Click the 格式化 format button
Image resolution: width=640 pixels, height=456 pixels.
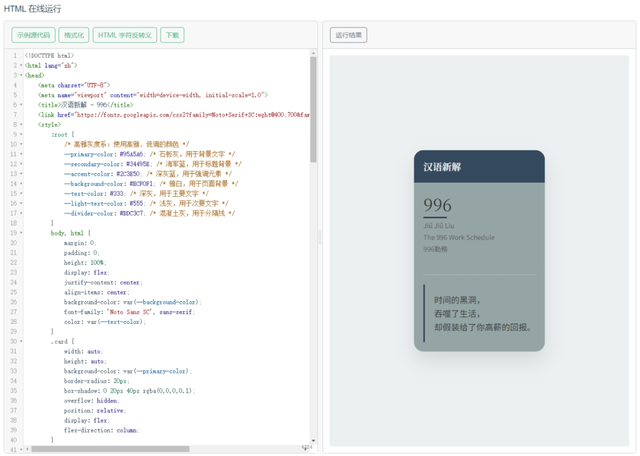[73, 35]
